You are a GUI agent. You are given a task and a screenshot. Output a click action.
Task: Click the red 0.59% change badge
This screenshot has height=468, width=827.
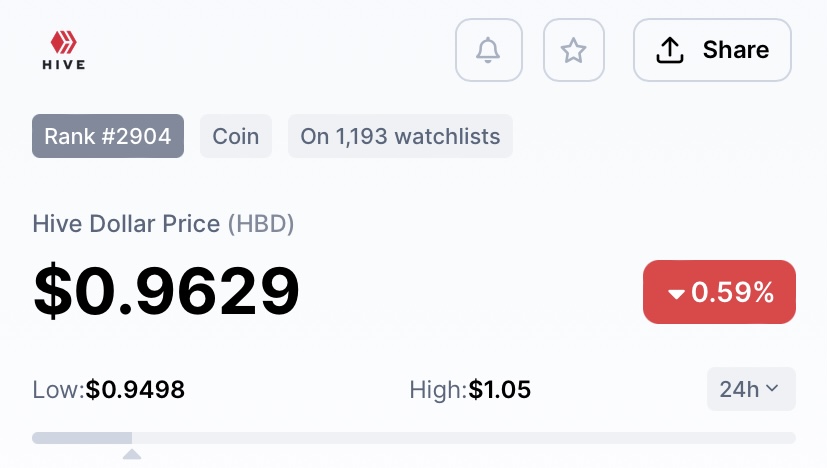pos(719,292)
